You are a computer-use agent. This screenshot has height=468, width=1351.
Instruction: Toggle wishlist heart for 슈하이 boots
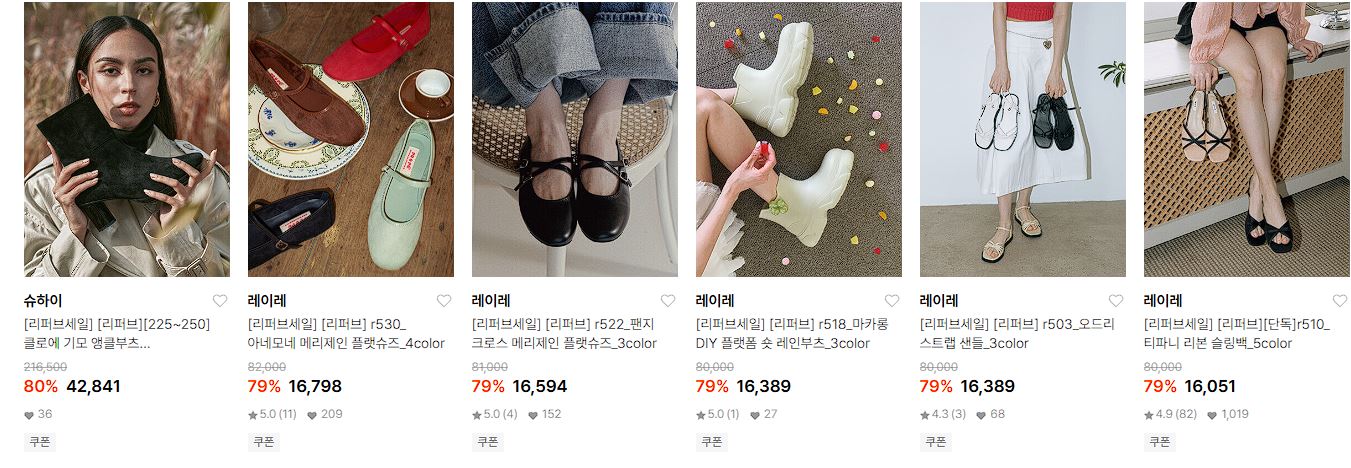pos(220,301)
